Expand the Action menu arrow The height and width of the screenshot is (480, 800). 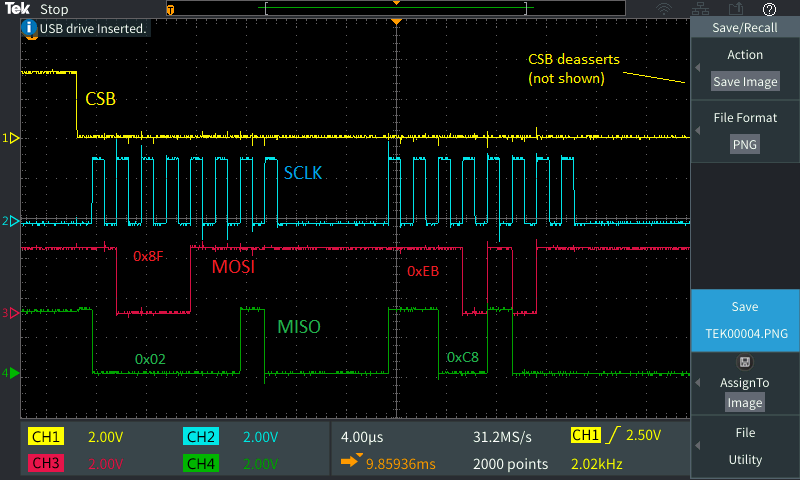[x=697, y=67]
